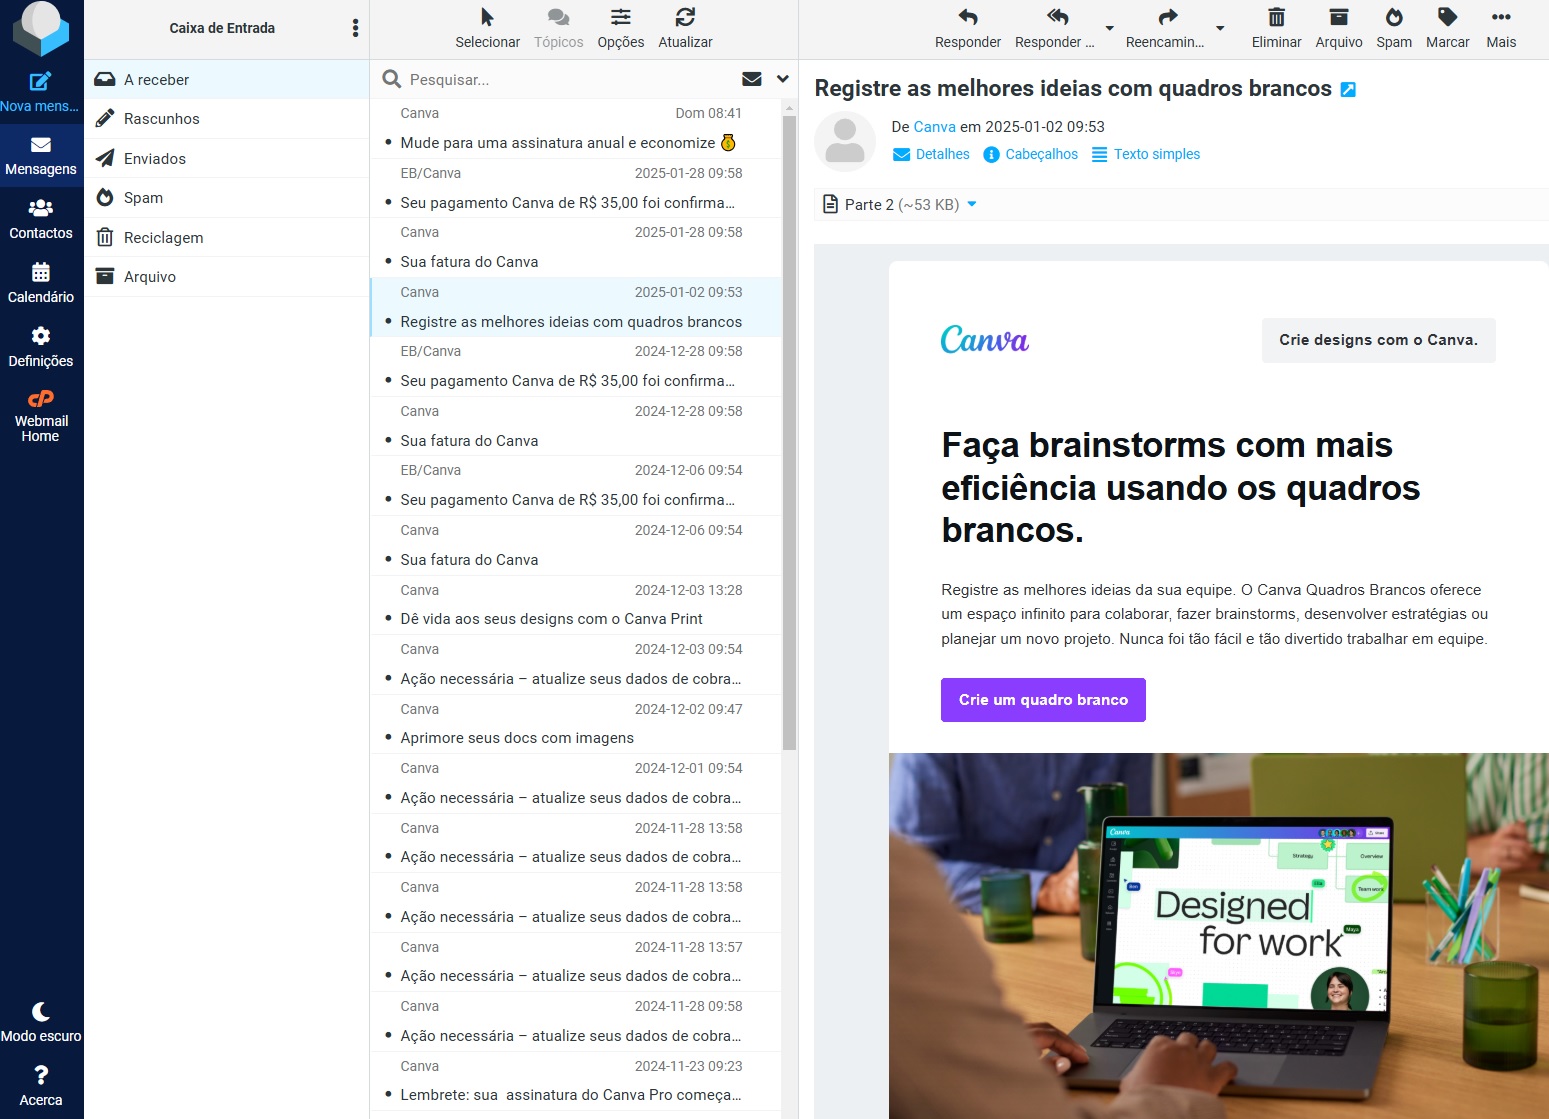Mark message as Spam from toolbar

click(x=1394, y=29)
